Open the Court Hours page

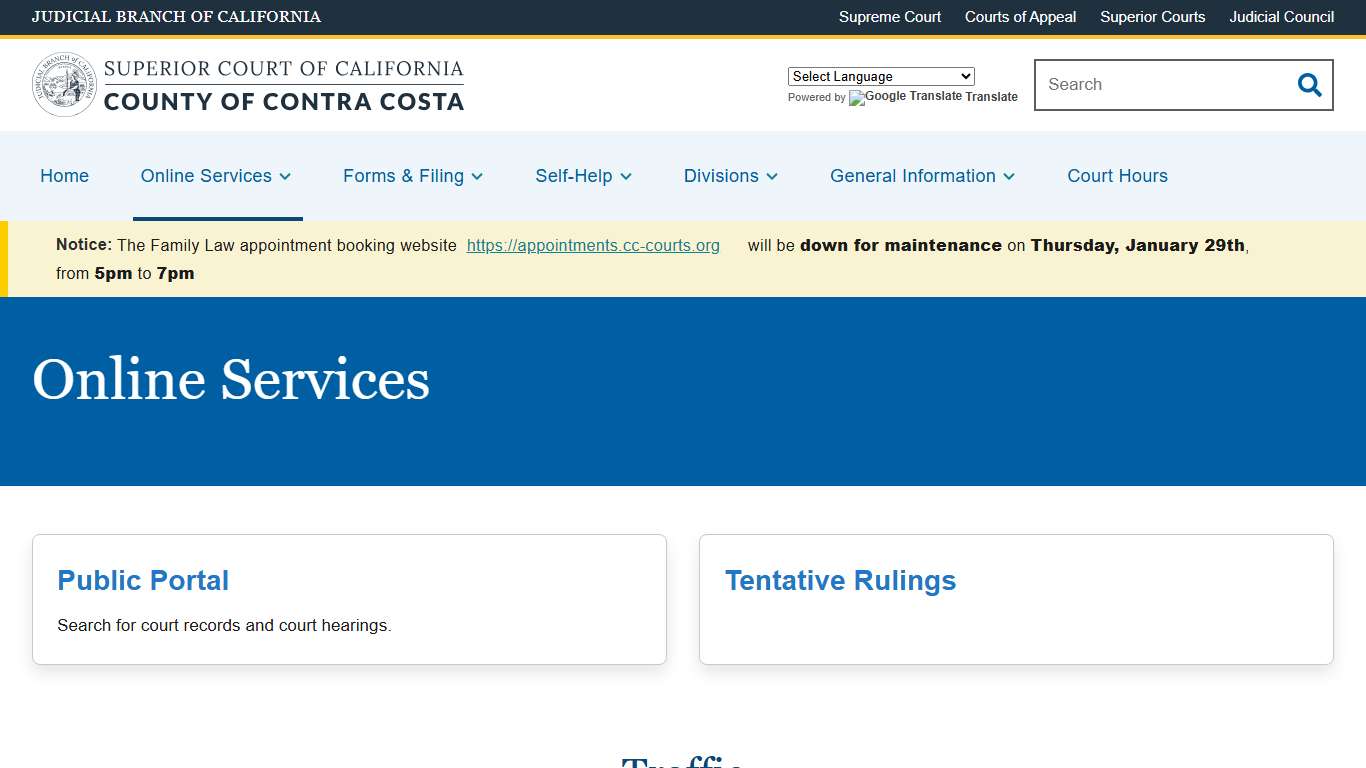pos(1117,176)
